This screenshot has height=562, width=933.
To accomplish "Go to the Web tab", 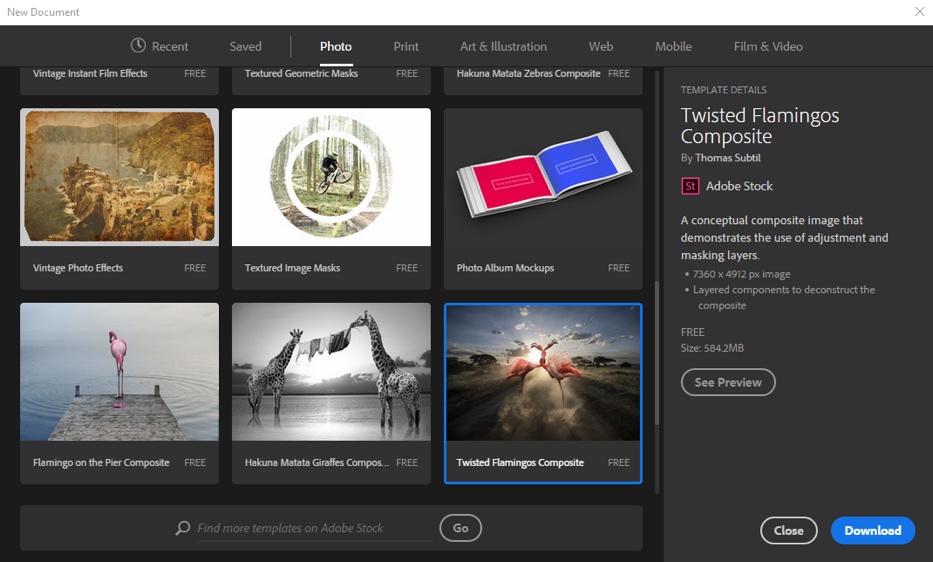I will pos(600,46).
